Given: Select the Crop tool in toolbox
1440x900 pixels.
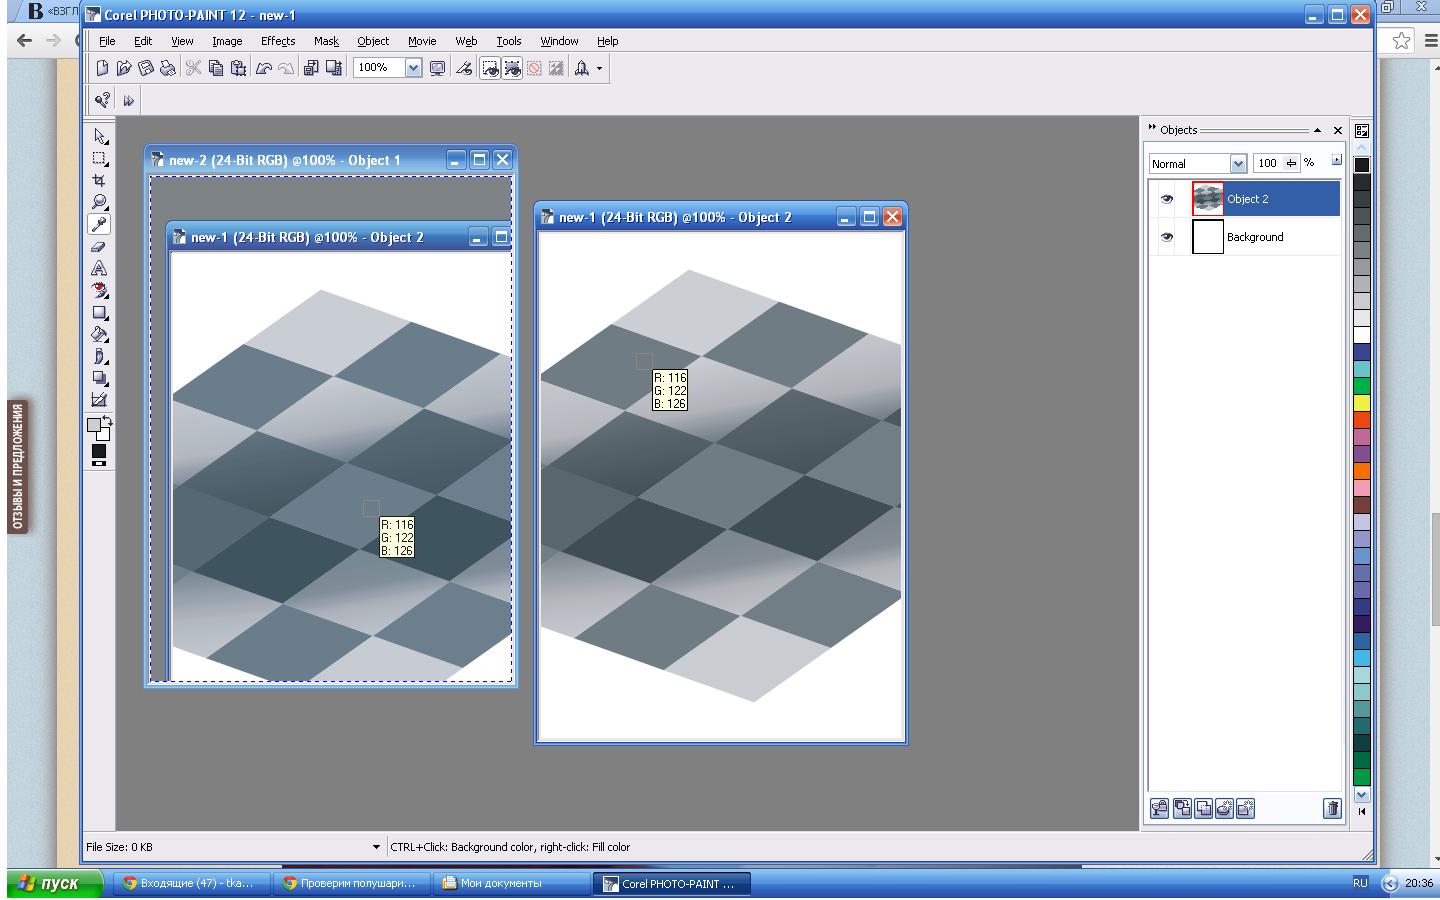Looking at the screenshot, I should coord(99,180).
